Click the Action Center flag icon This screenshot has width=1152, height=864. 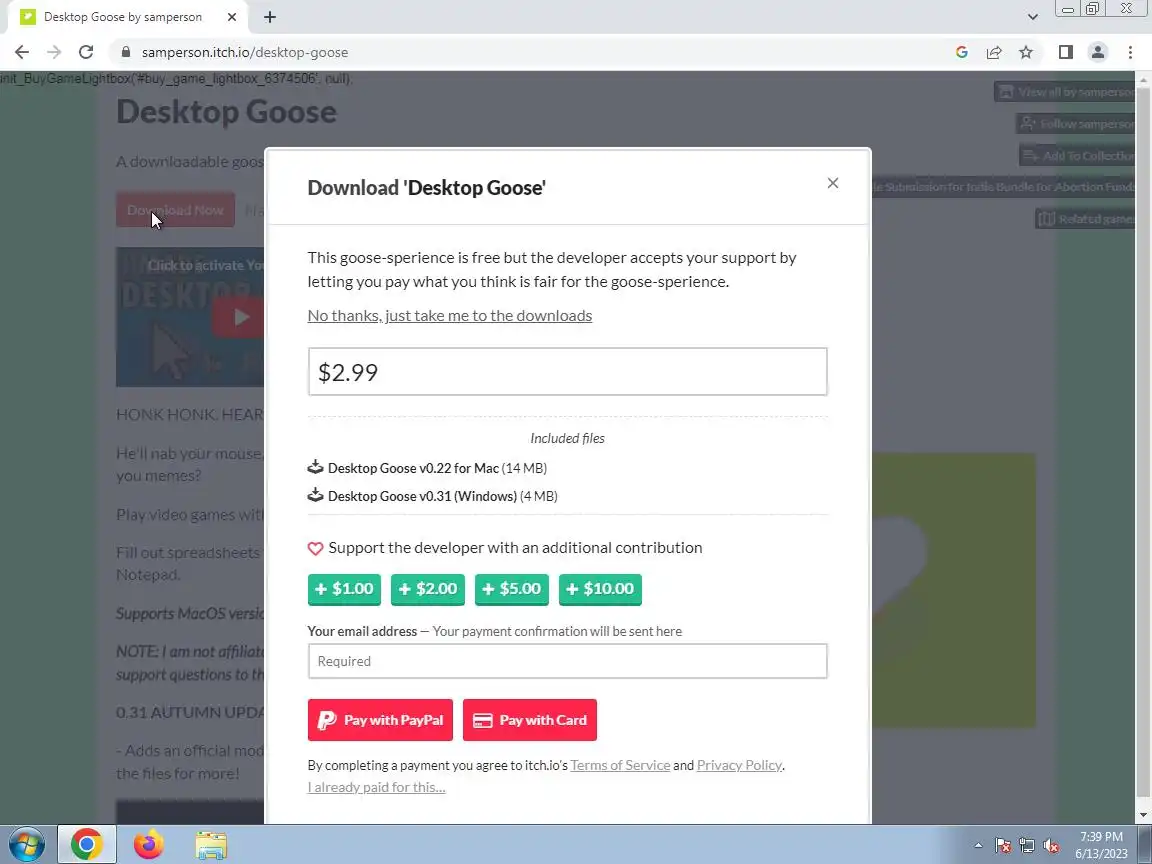point(1003,846)
